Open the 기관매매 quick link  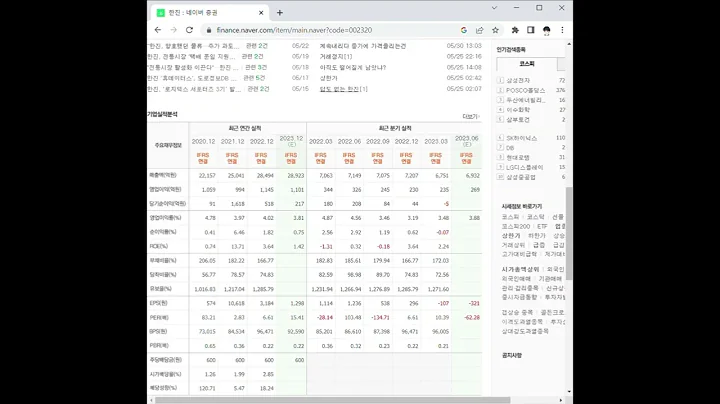(550, 279)
